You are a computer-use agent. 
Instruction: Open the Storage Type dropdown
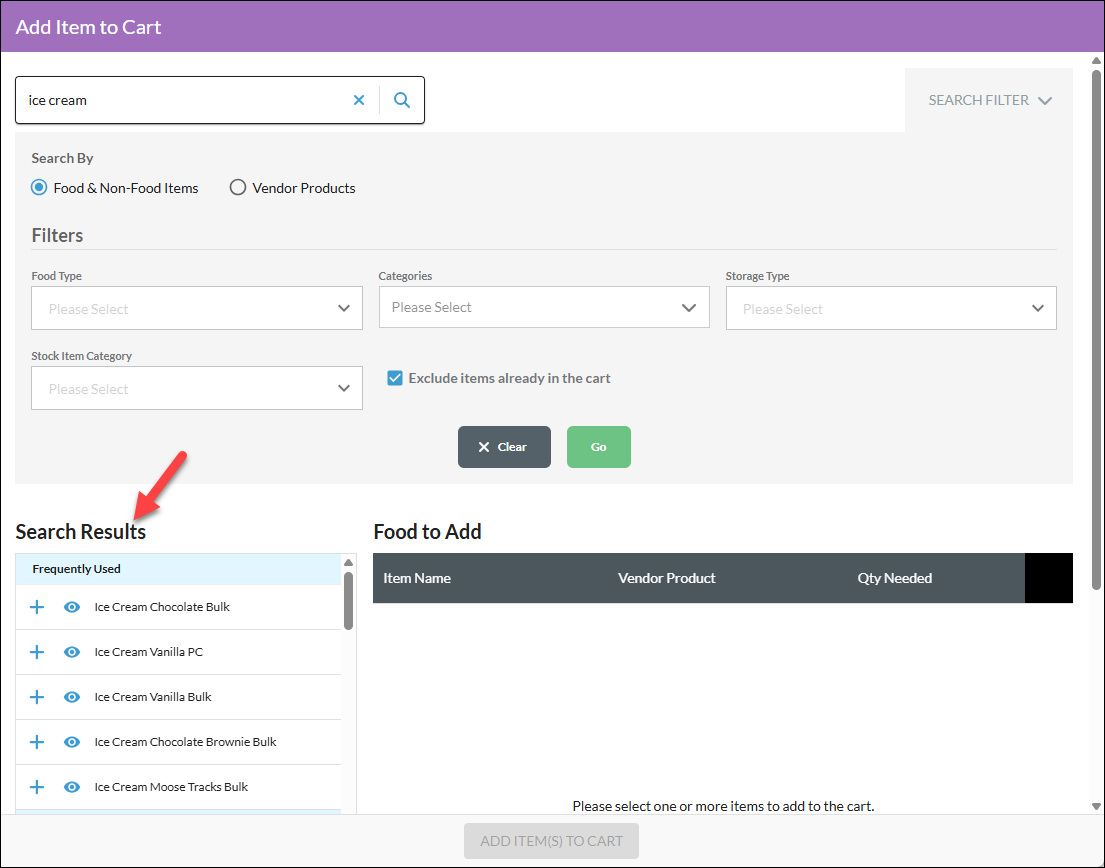891,308
